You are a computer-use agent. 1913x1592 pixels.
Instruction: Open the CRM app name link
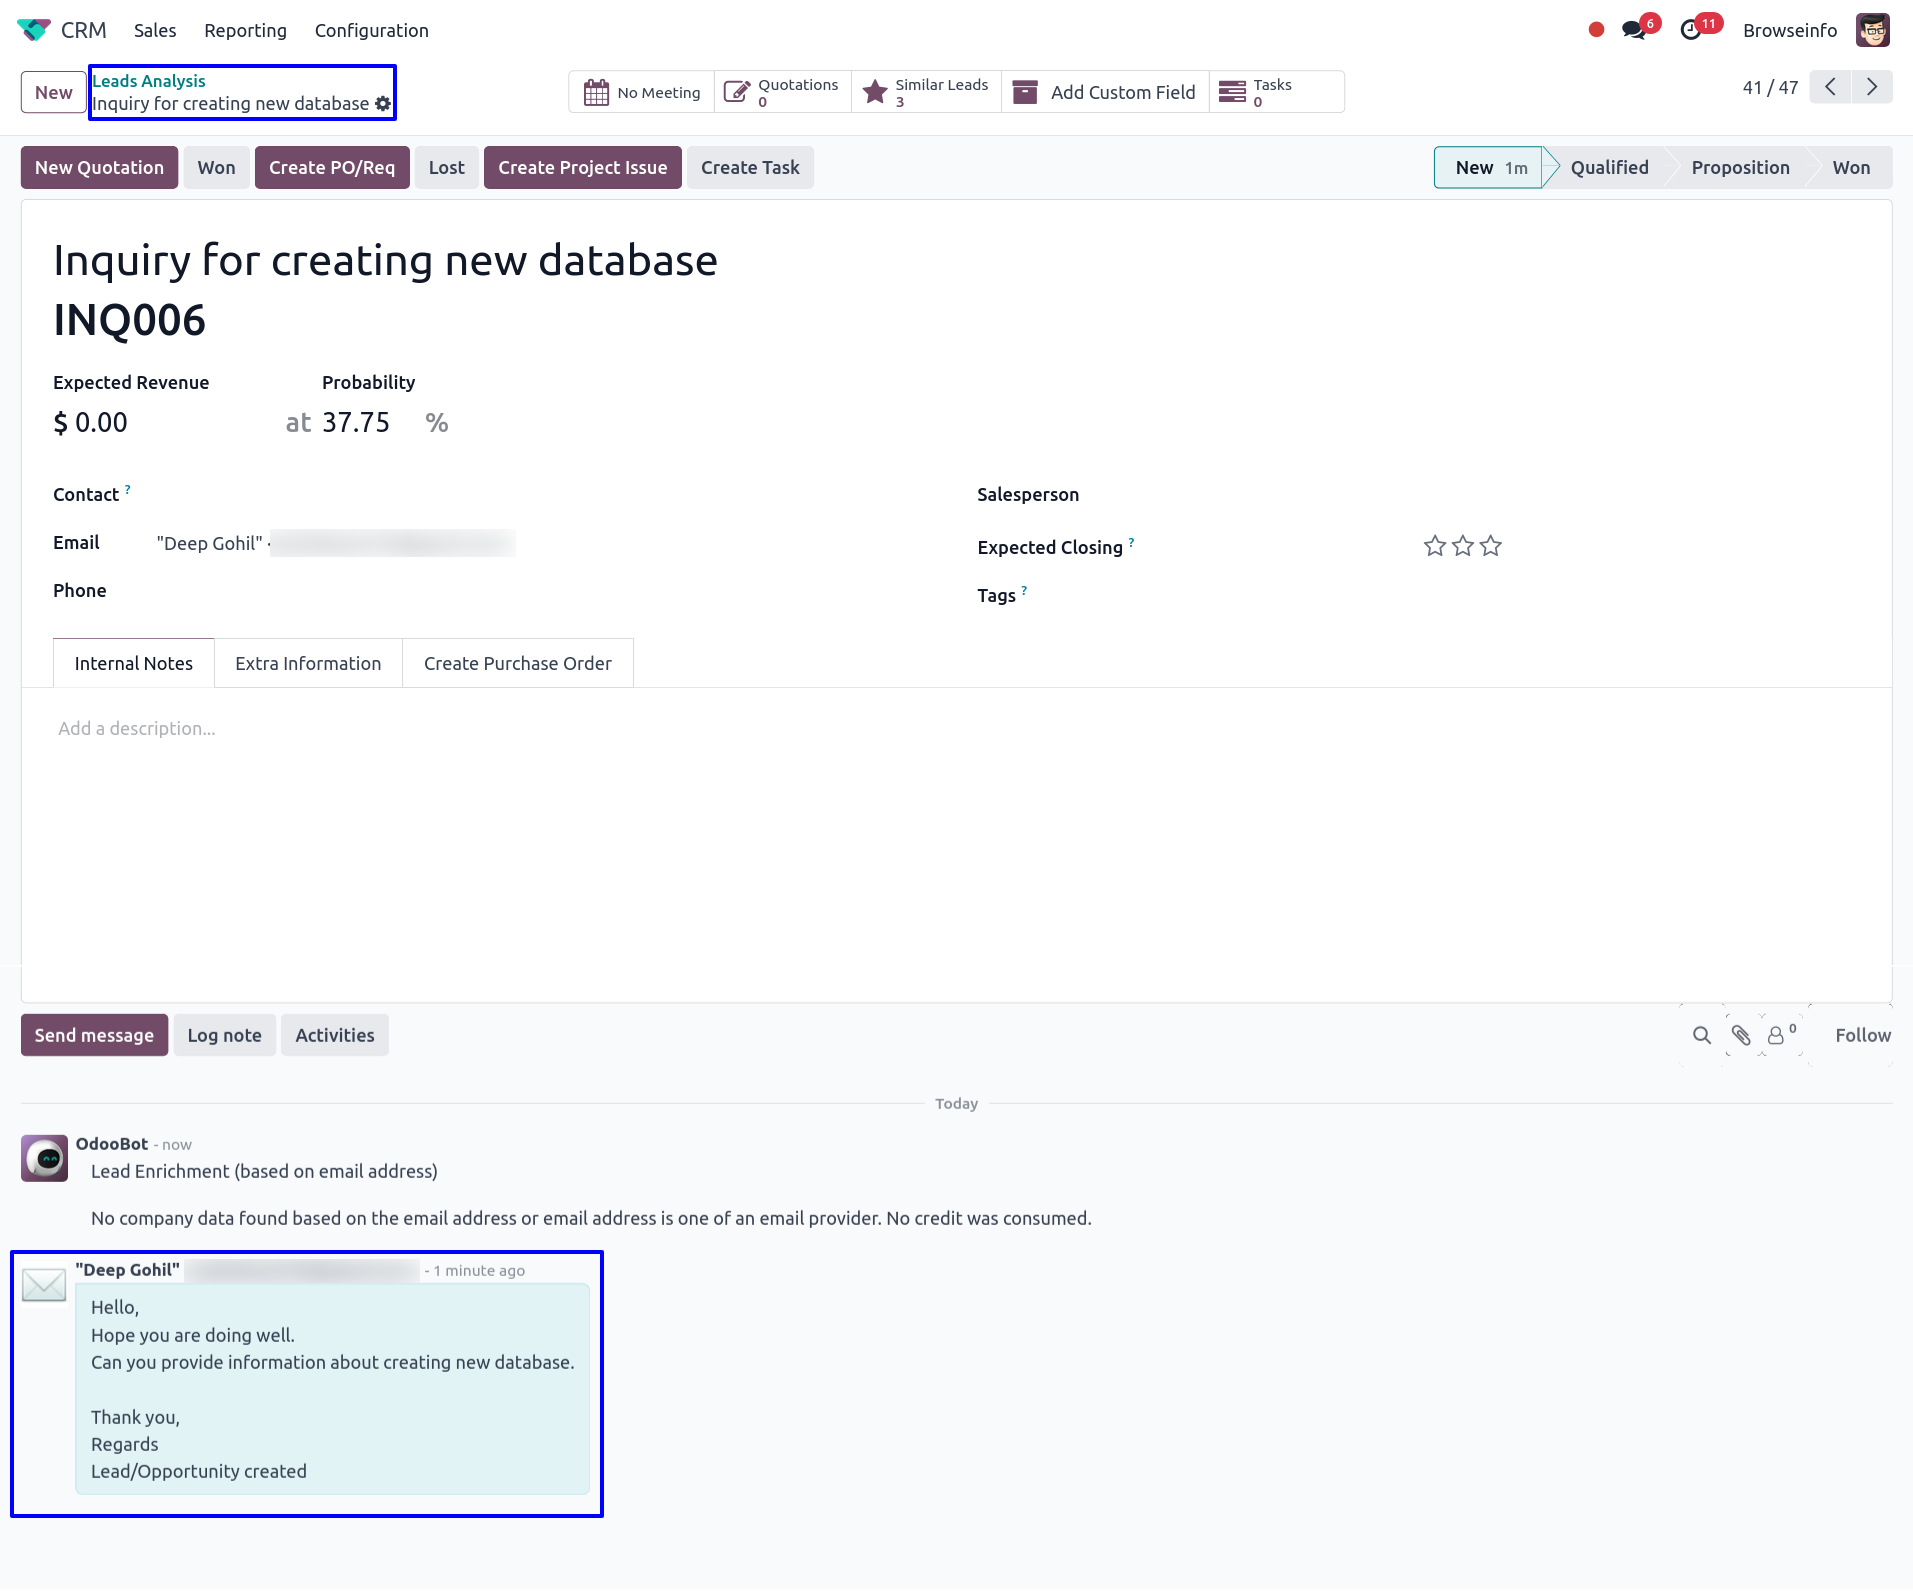pos(84,30)
